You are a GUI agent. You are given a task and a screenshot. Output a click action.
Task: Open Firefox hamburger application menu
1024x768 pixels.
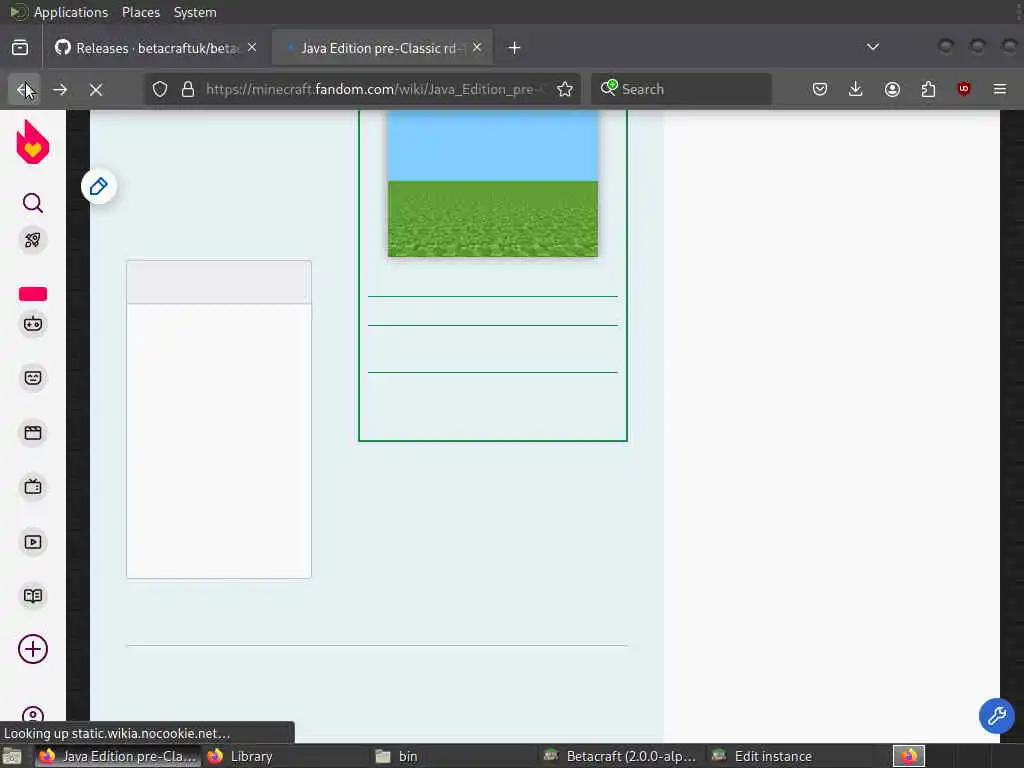(x=1000, y=89)
